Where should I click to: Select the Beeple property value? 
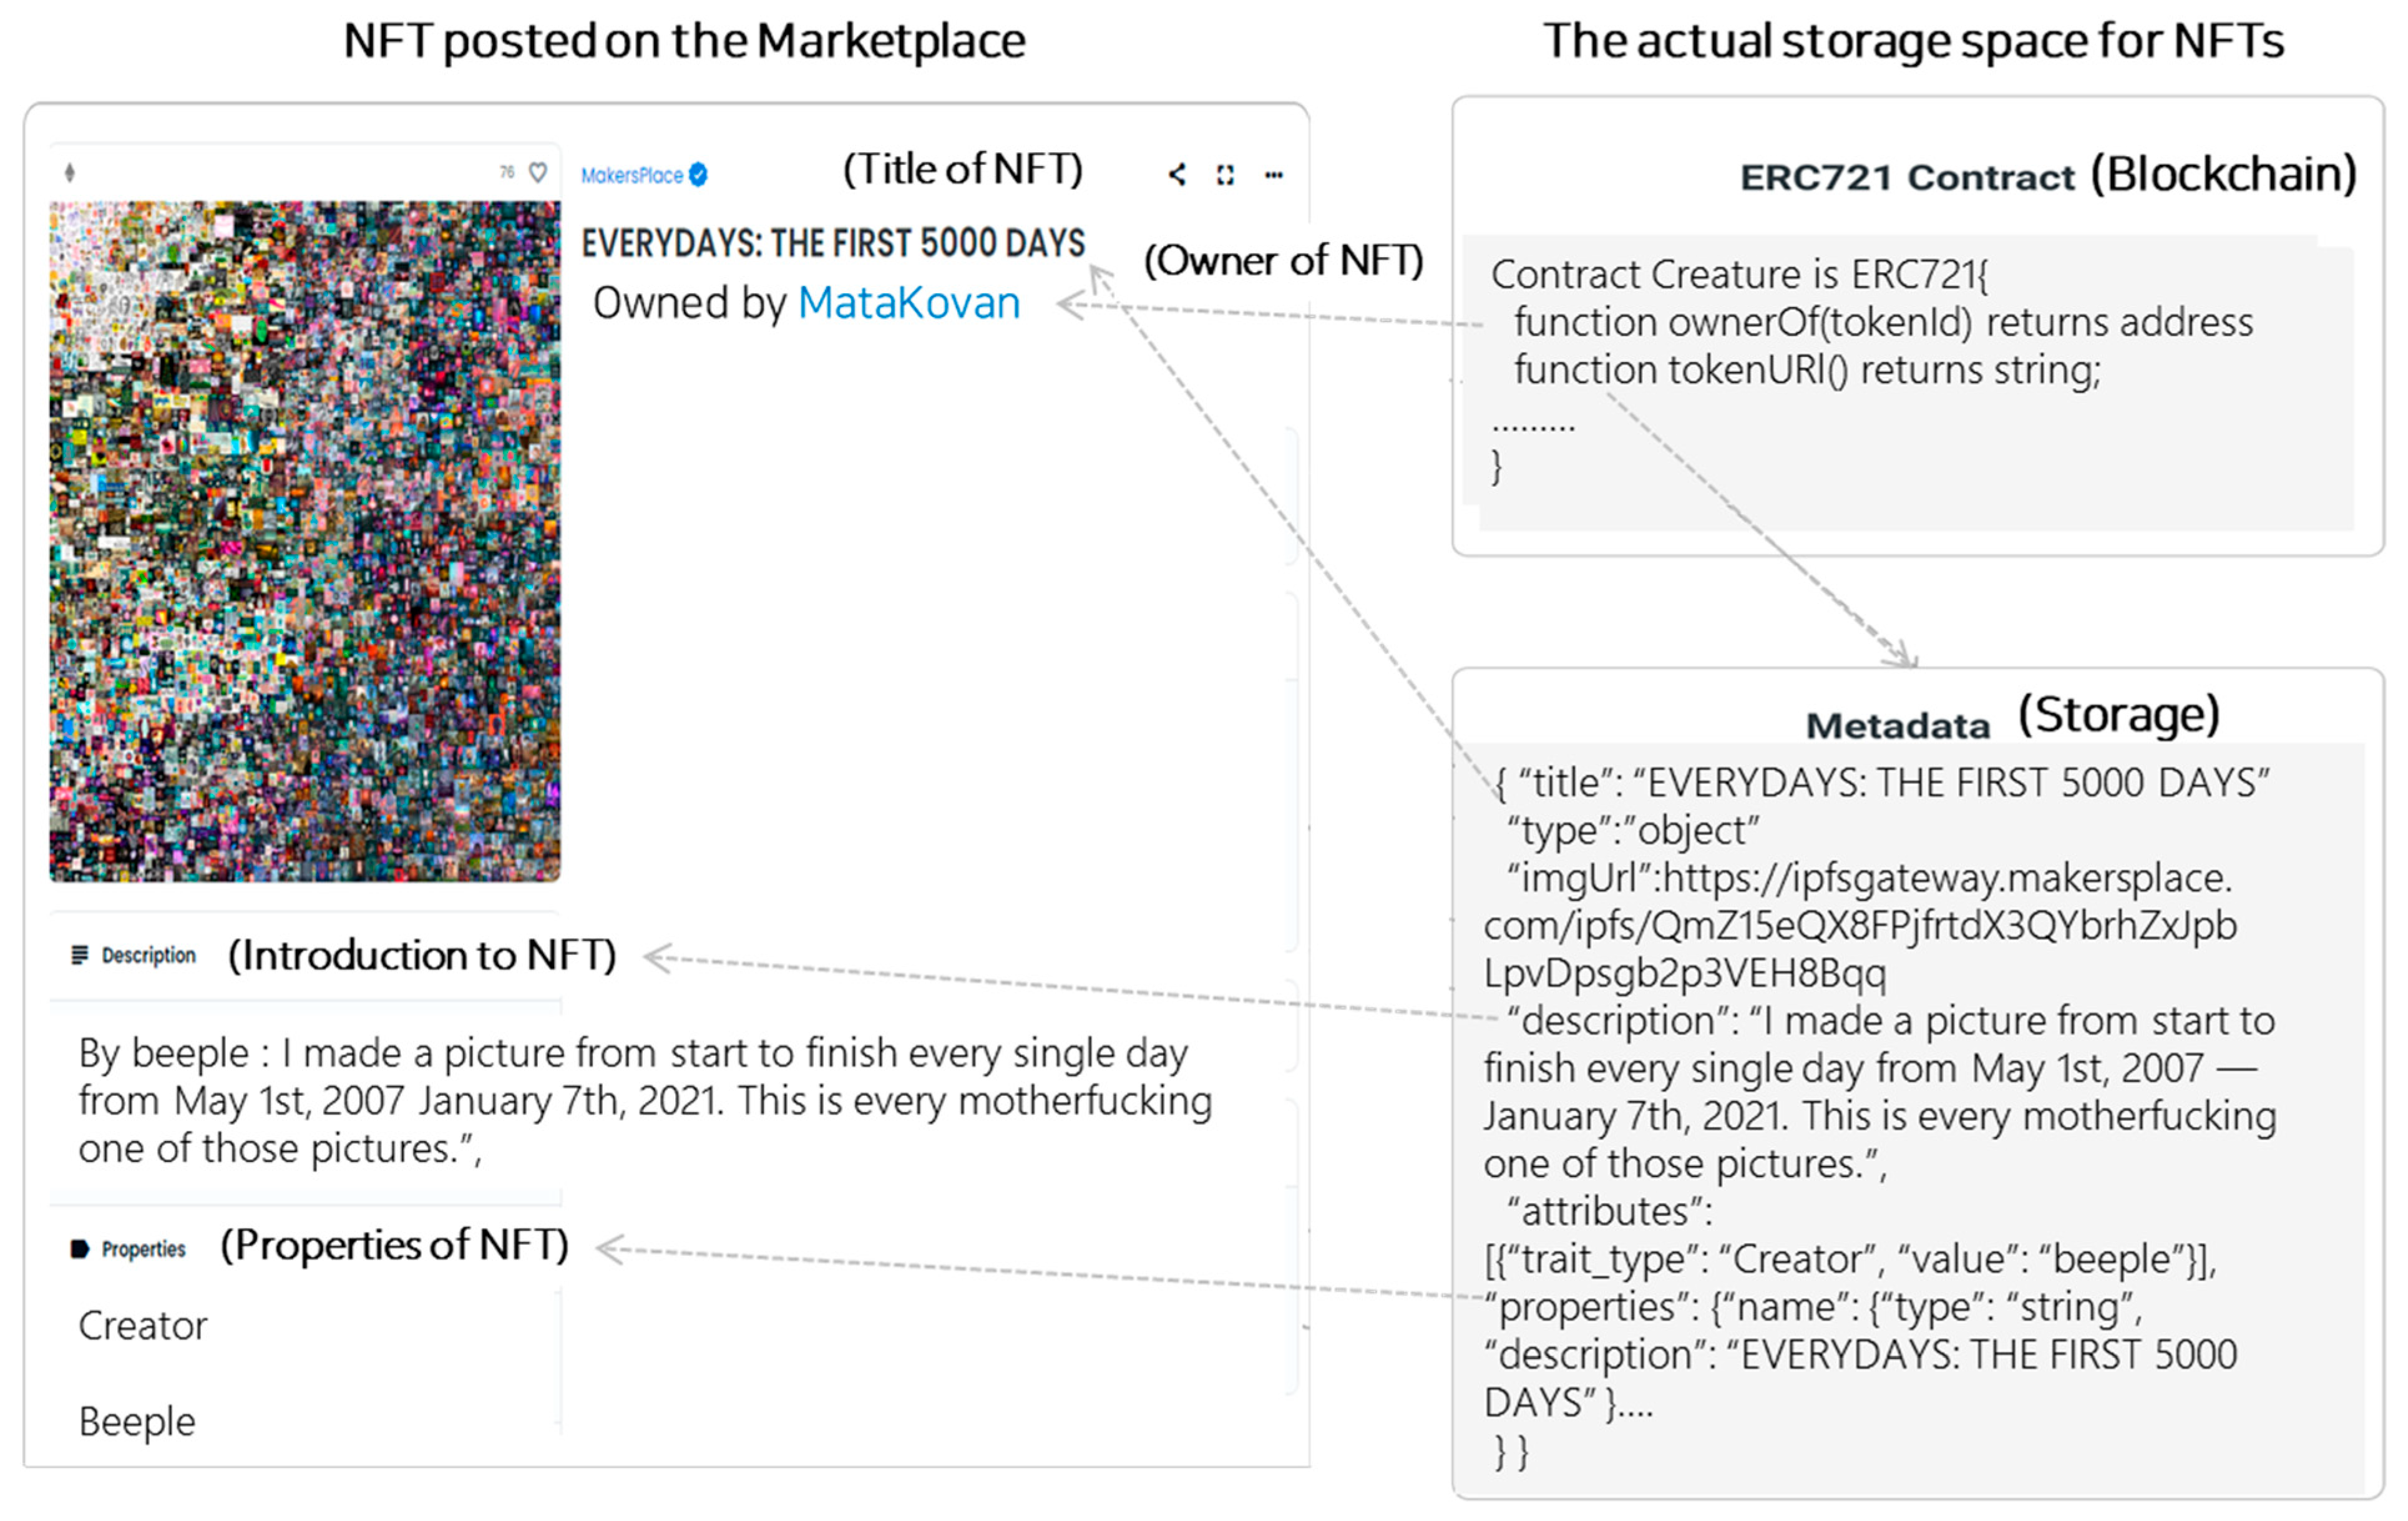point(137,1422)
